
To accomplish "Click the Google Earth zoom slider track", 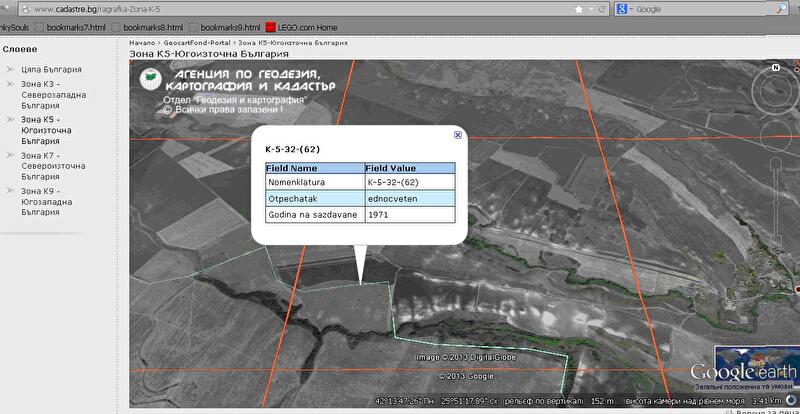I will (x=776, y=203).
